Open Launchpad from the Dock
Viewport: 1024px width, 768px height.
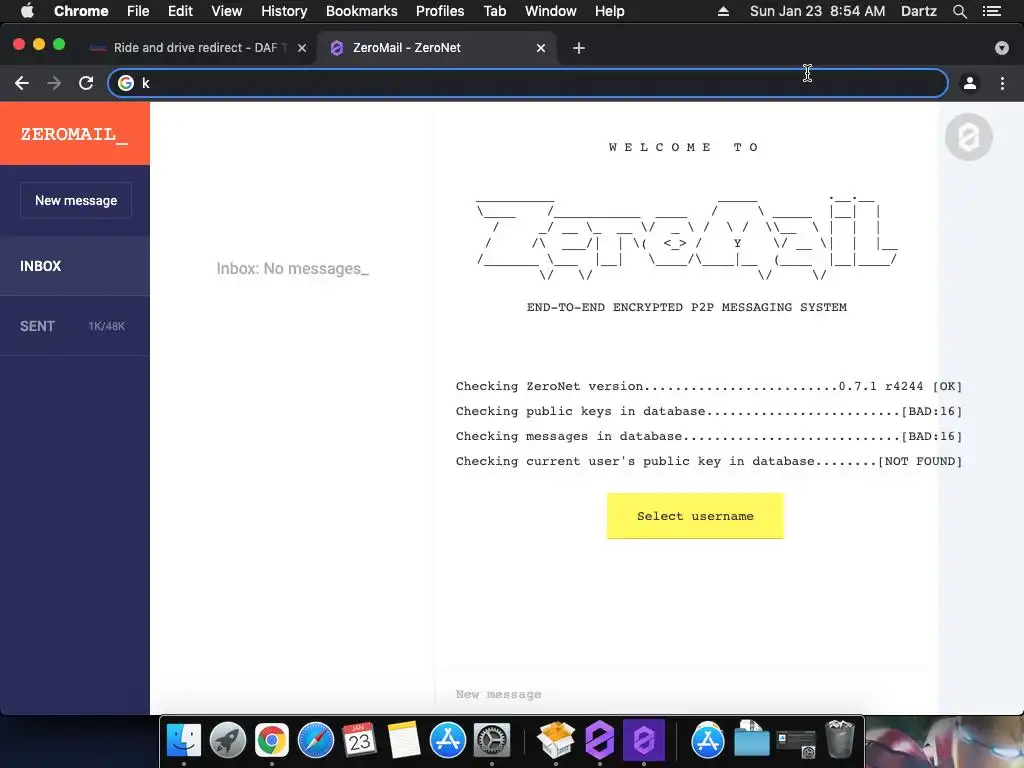click(228, 741)
